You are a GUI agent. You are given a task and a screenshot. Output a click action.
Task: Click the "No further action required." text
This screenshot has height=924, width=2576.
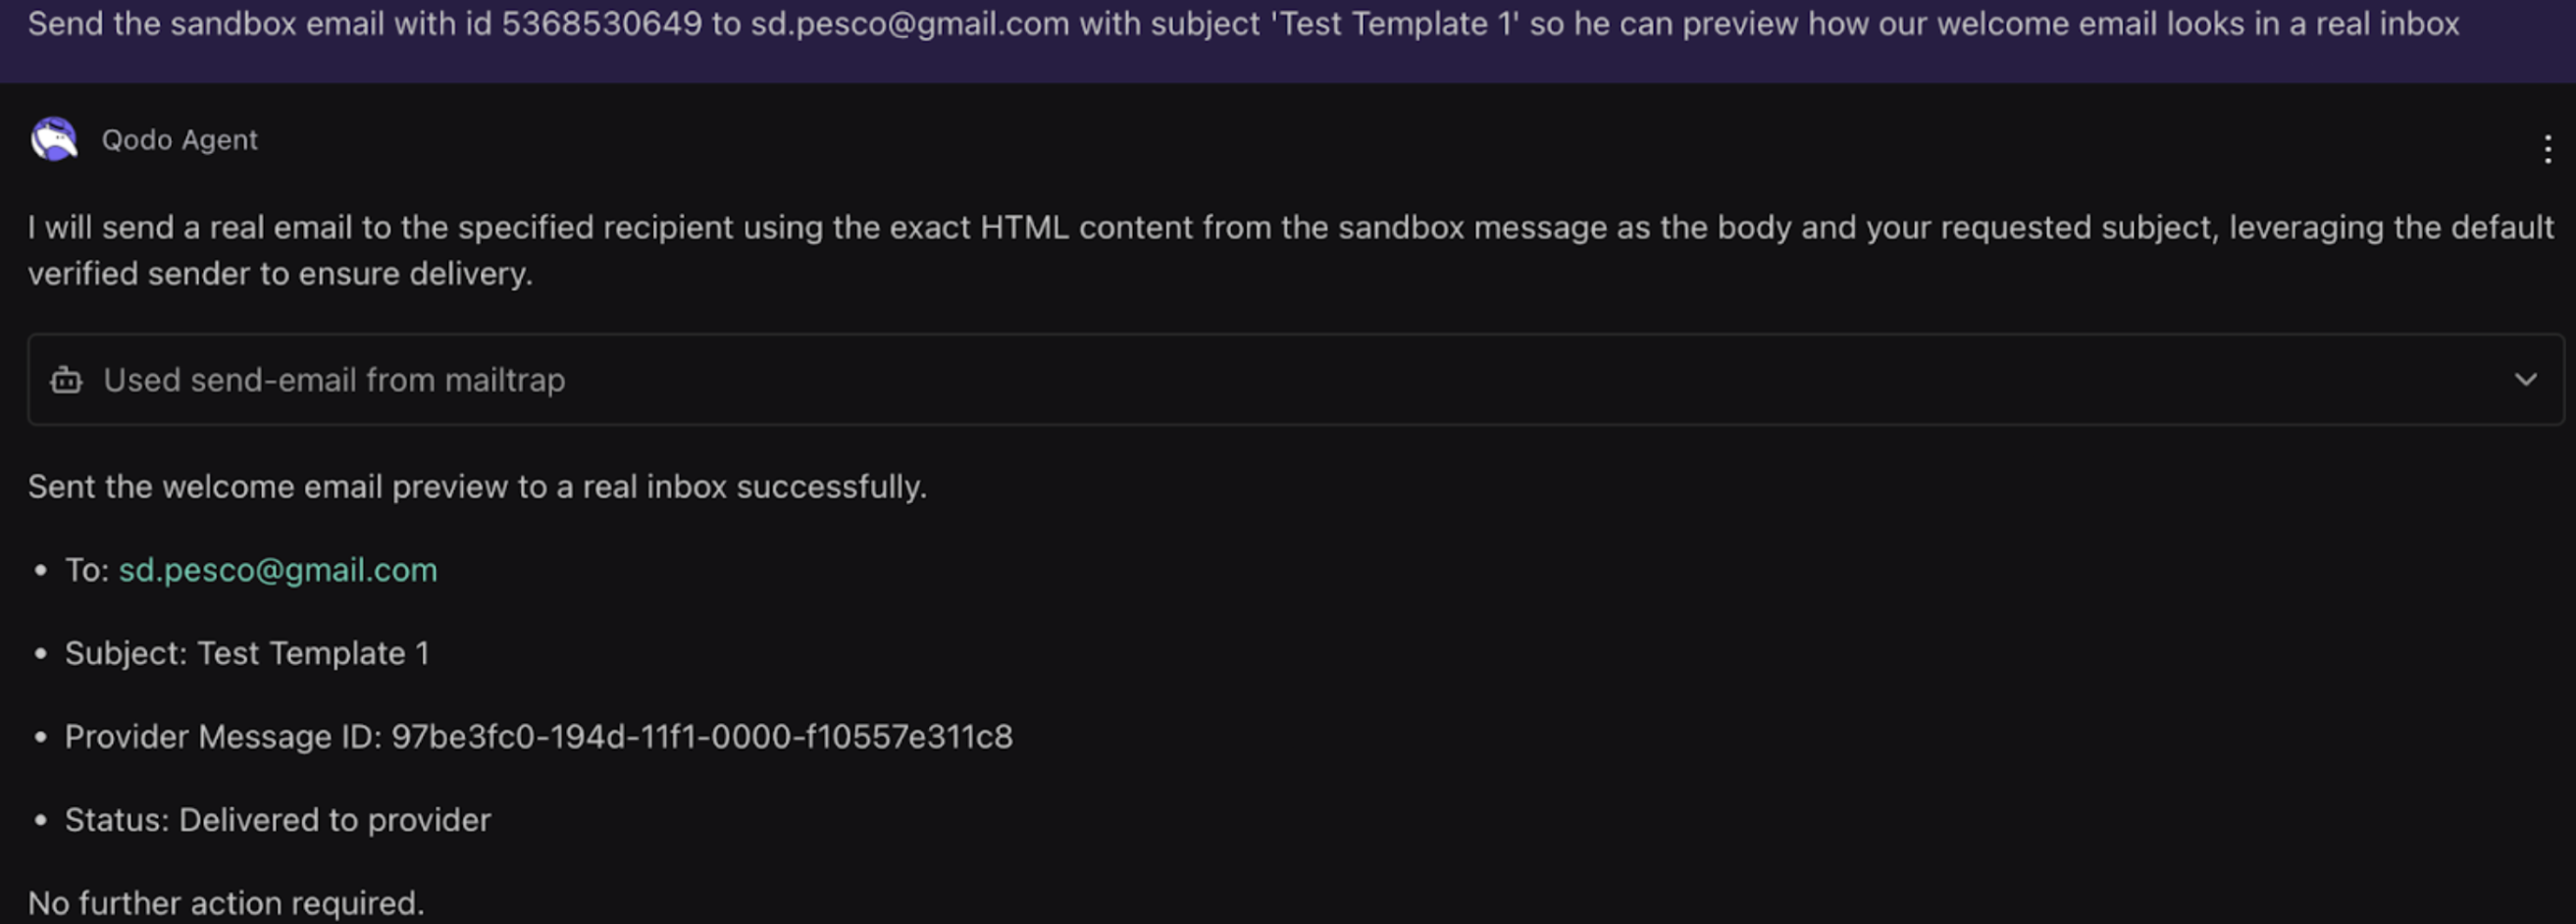tap(226, 903)
